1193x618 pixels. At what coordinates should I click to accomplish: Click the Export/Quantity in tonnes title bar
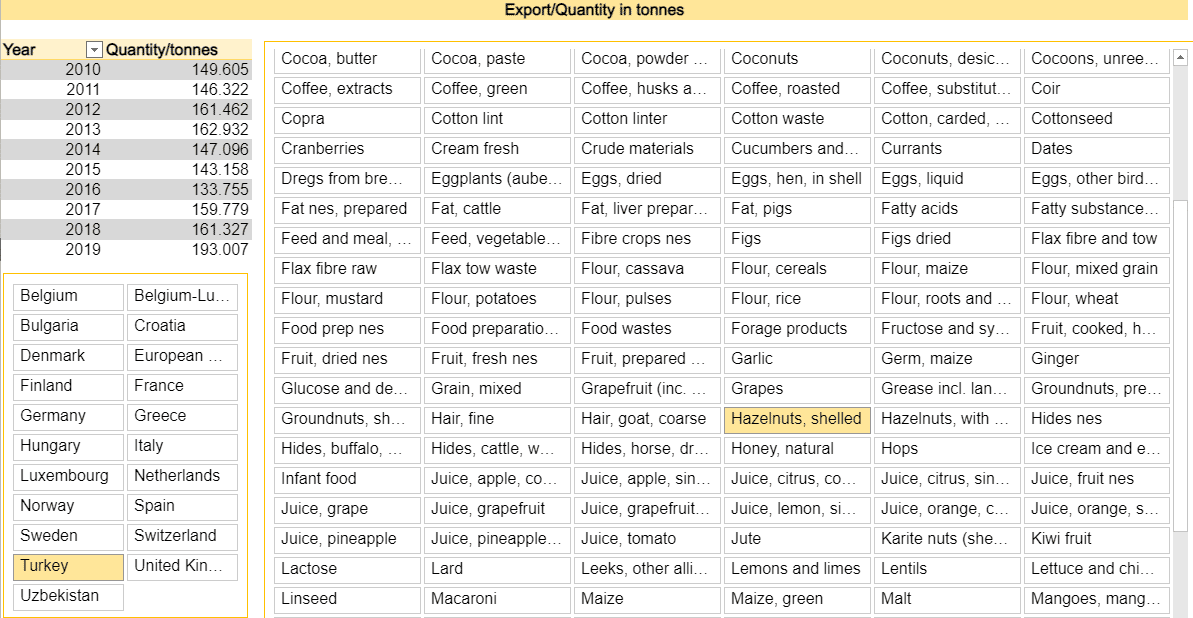(595, 10)
